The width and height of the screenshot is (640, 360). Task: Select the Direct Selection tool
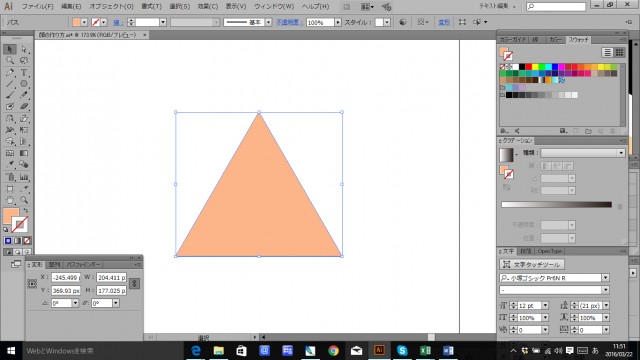coord(24,49)
